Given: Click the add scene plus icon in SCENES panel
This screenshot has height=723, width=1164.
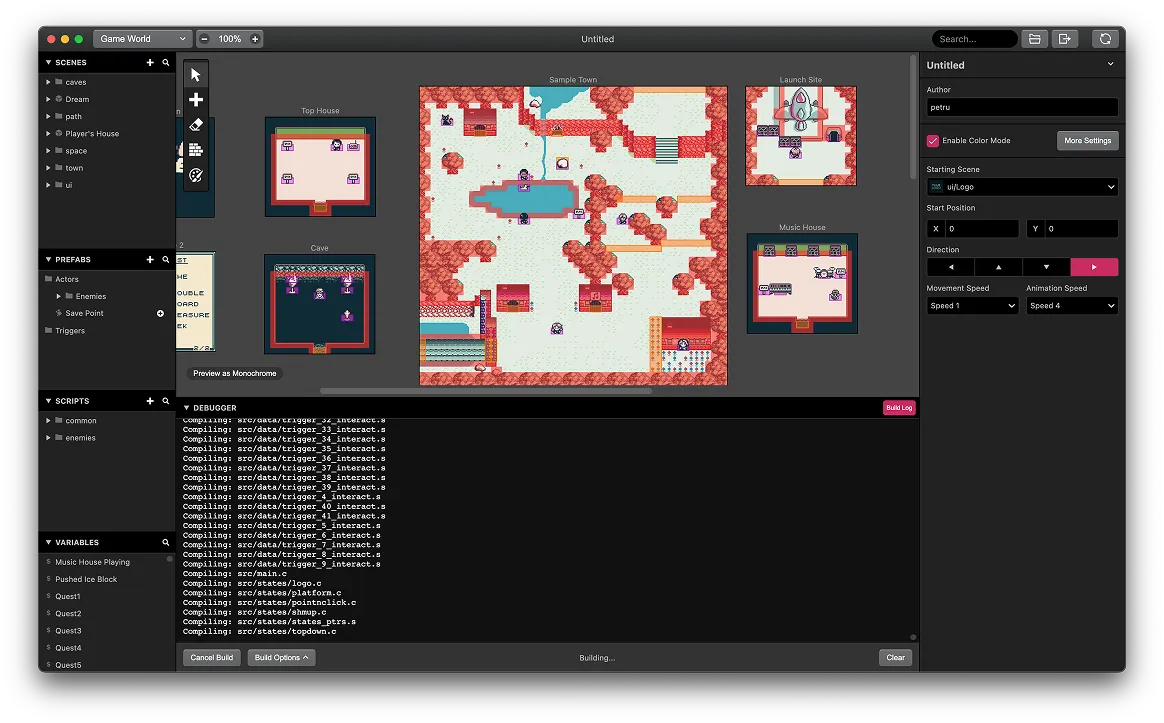Looking at the screenshot, I should coord(149,61).
